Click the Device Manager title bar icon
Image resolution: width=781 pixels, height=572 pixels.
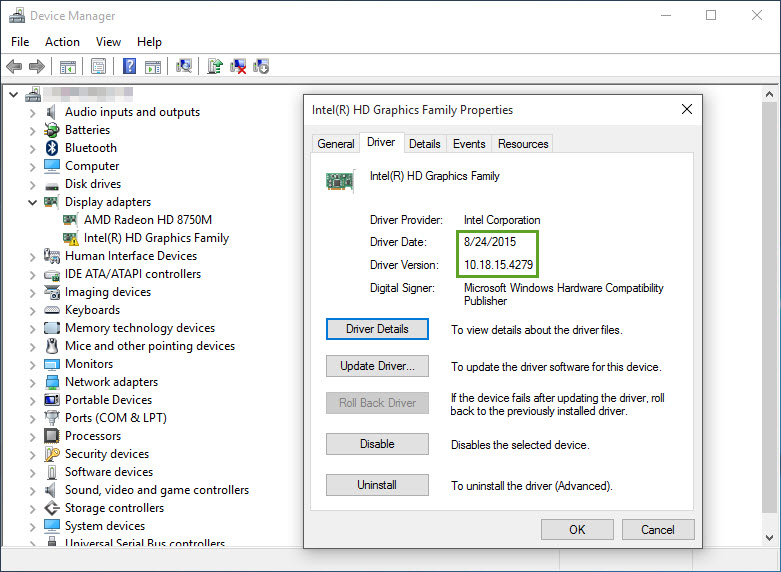pos(17,15)
